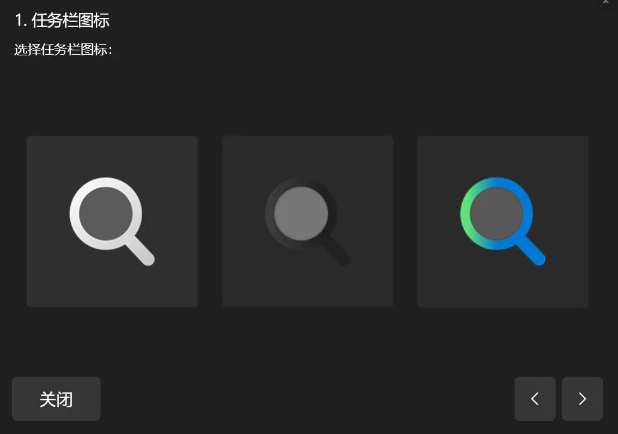Choose the first icon option tile

click(112, 222)
